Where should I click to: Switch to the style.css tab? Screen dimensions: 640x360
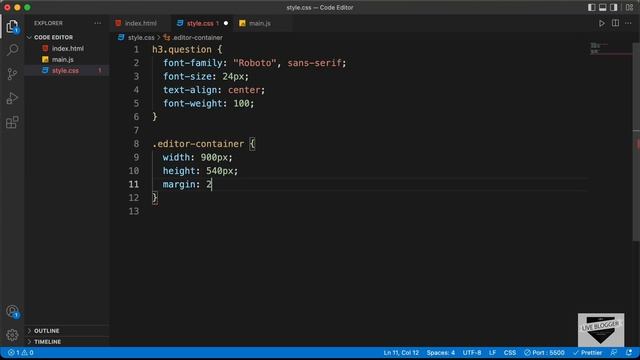tap(202, 23)
